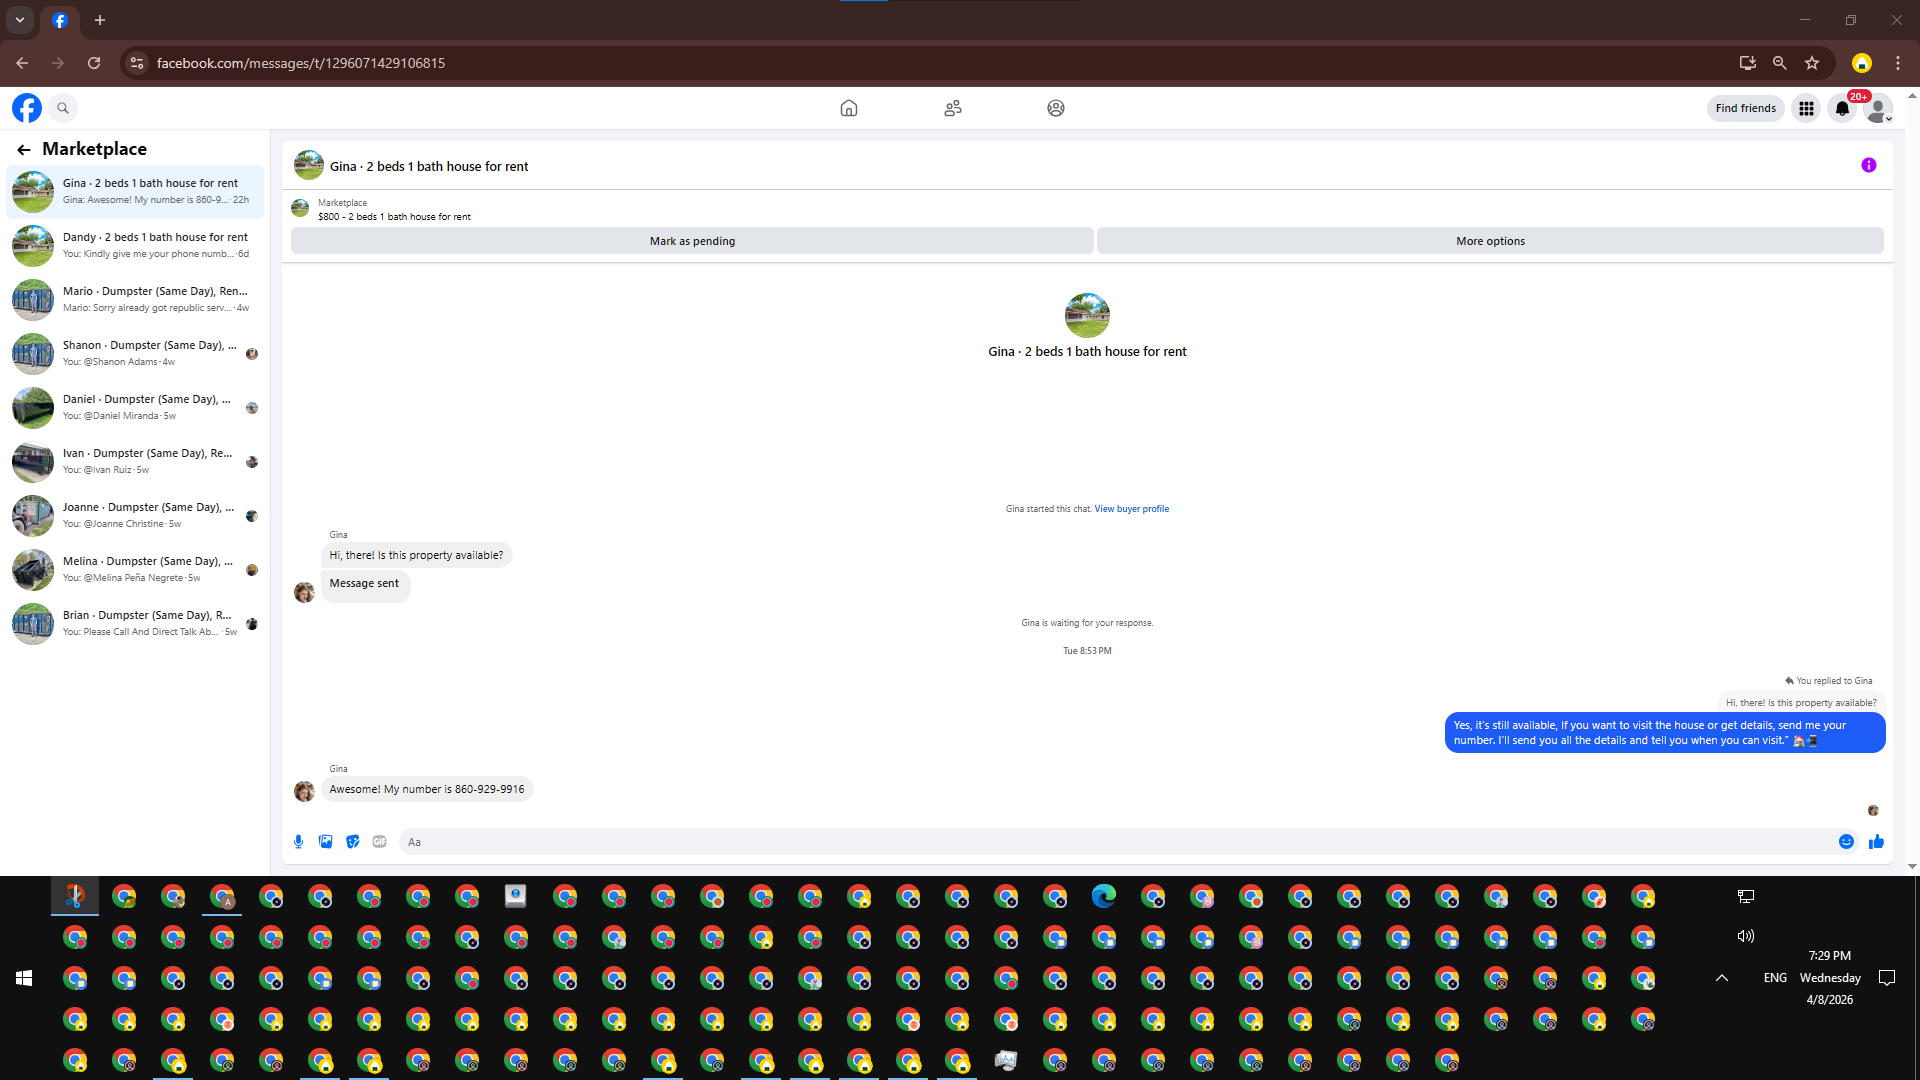
Task: Send a thumbs-up like
Action: click(x=1876, y=842)
